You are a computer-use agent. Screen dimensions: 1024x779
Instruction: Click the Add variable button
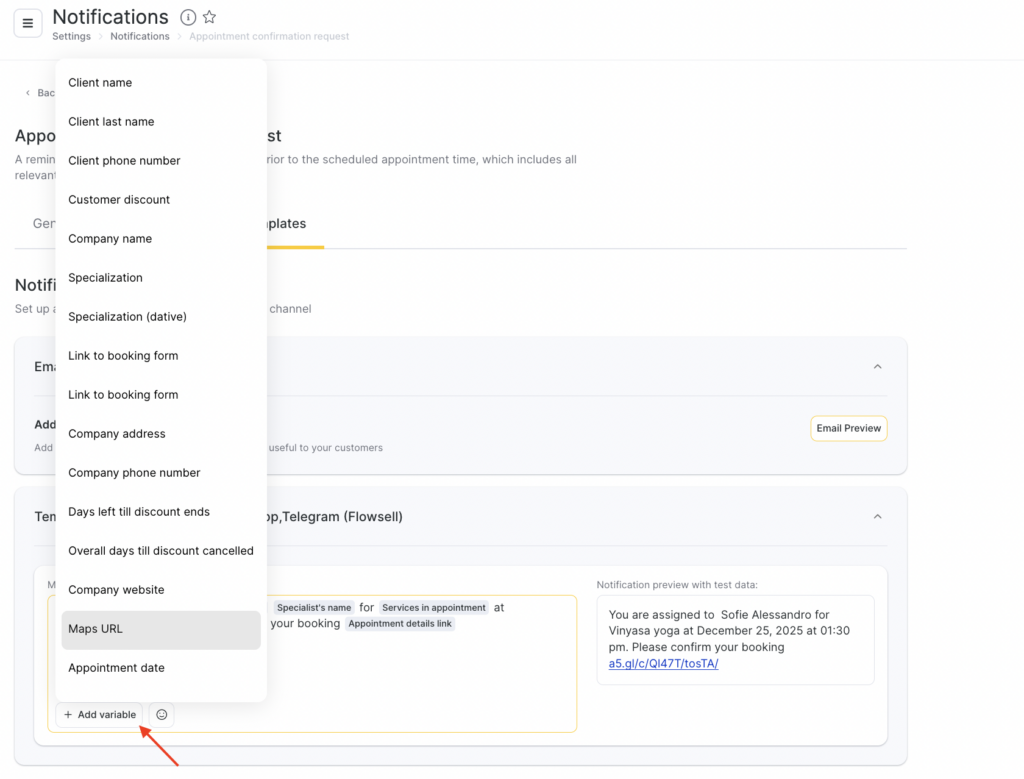(99, 715)
